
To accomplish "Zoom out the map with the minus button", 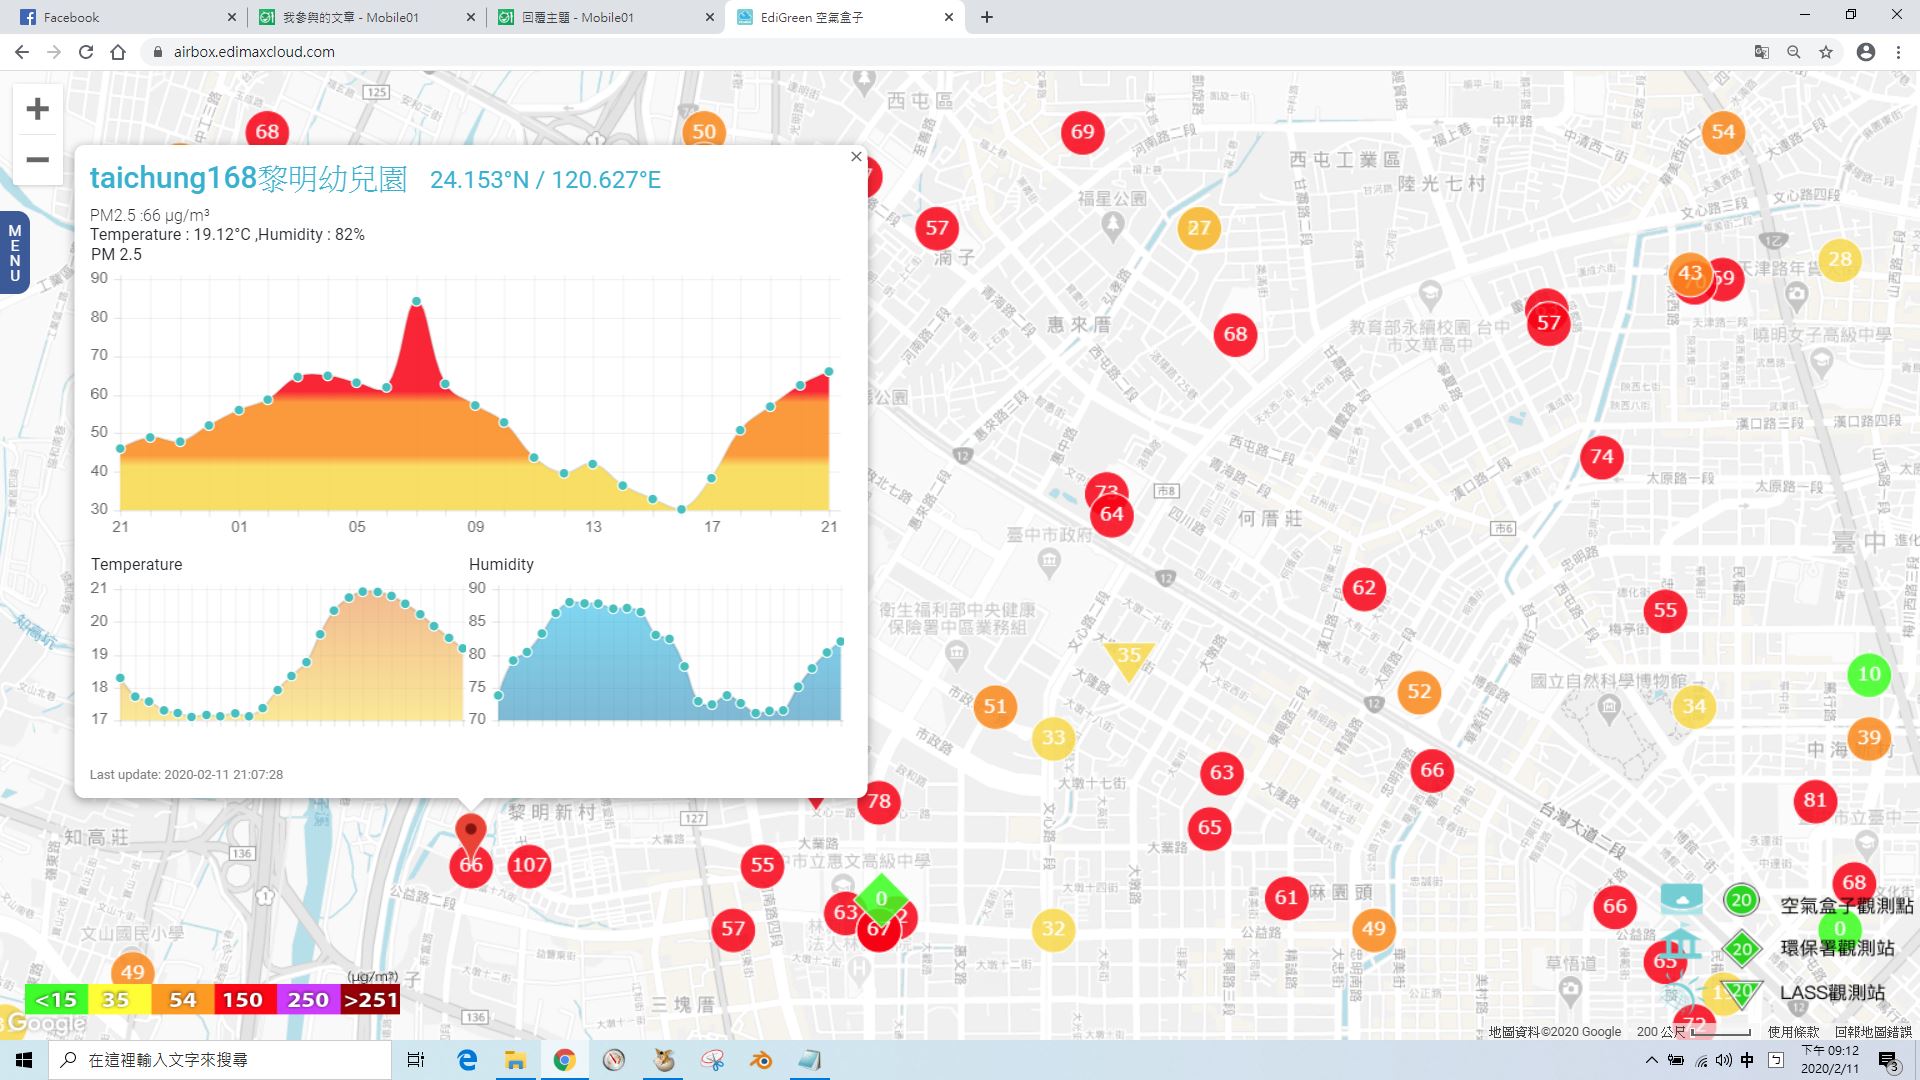I will click(x=37, y=160).
